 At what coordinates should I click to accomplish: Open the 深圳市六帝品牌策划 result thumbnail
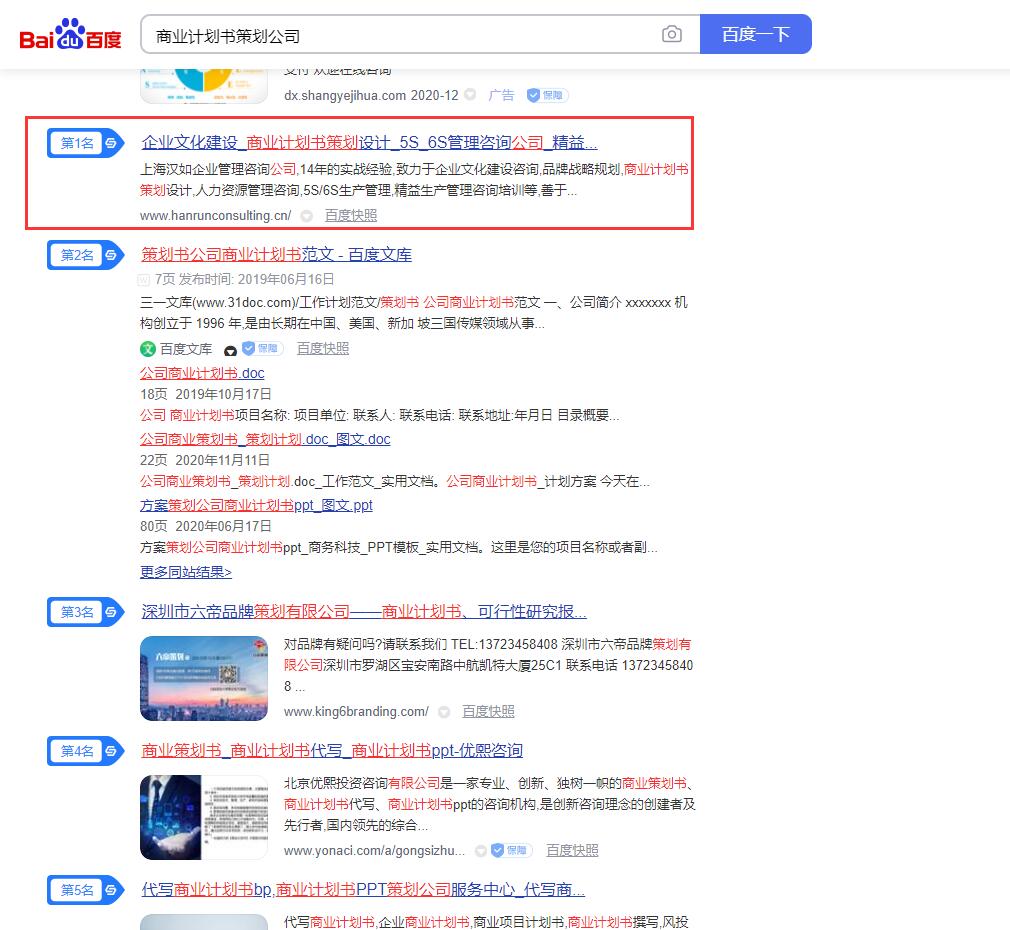(204, 678)
